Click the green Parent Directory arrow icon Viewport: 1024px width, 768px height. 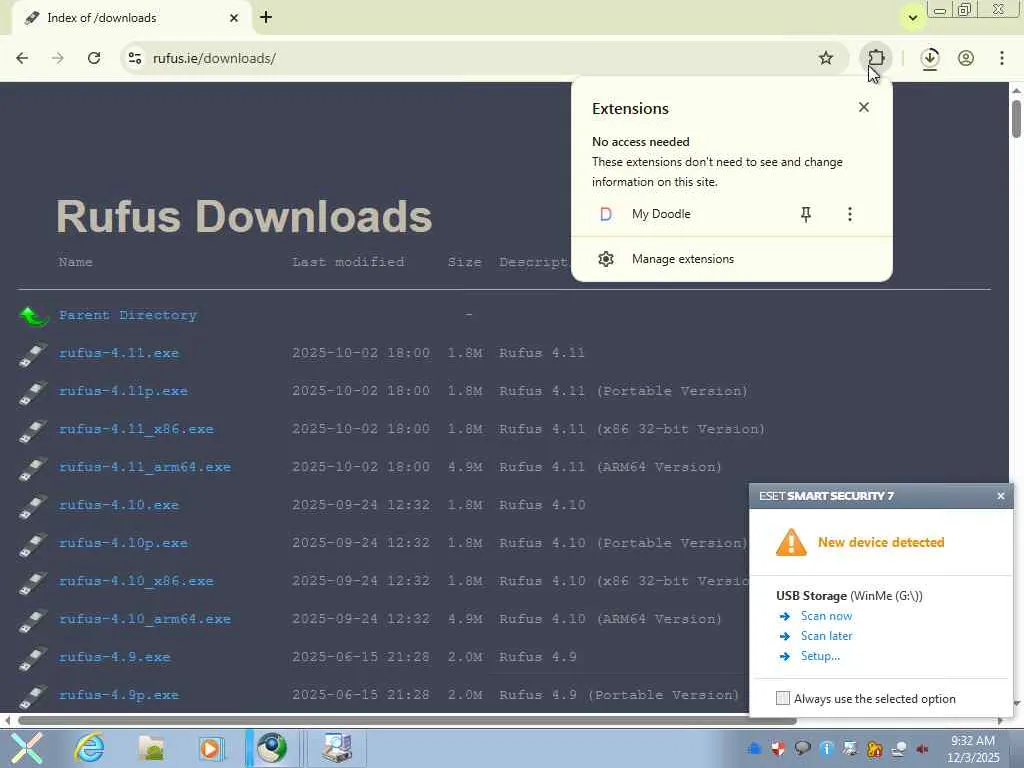pos(34,316)
